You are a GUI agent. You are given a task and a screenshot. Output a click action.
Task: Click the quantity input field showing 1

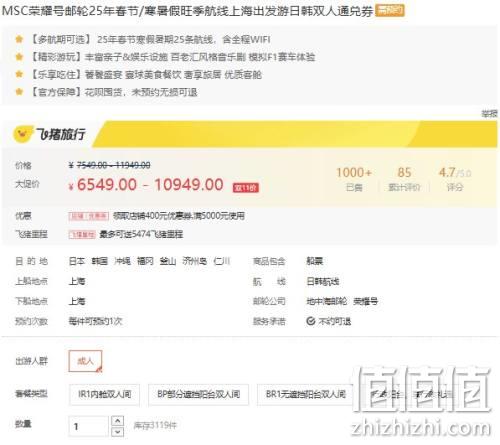pyautogui.click(x=89, y=426)
